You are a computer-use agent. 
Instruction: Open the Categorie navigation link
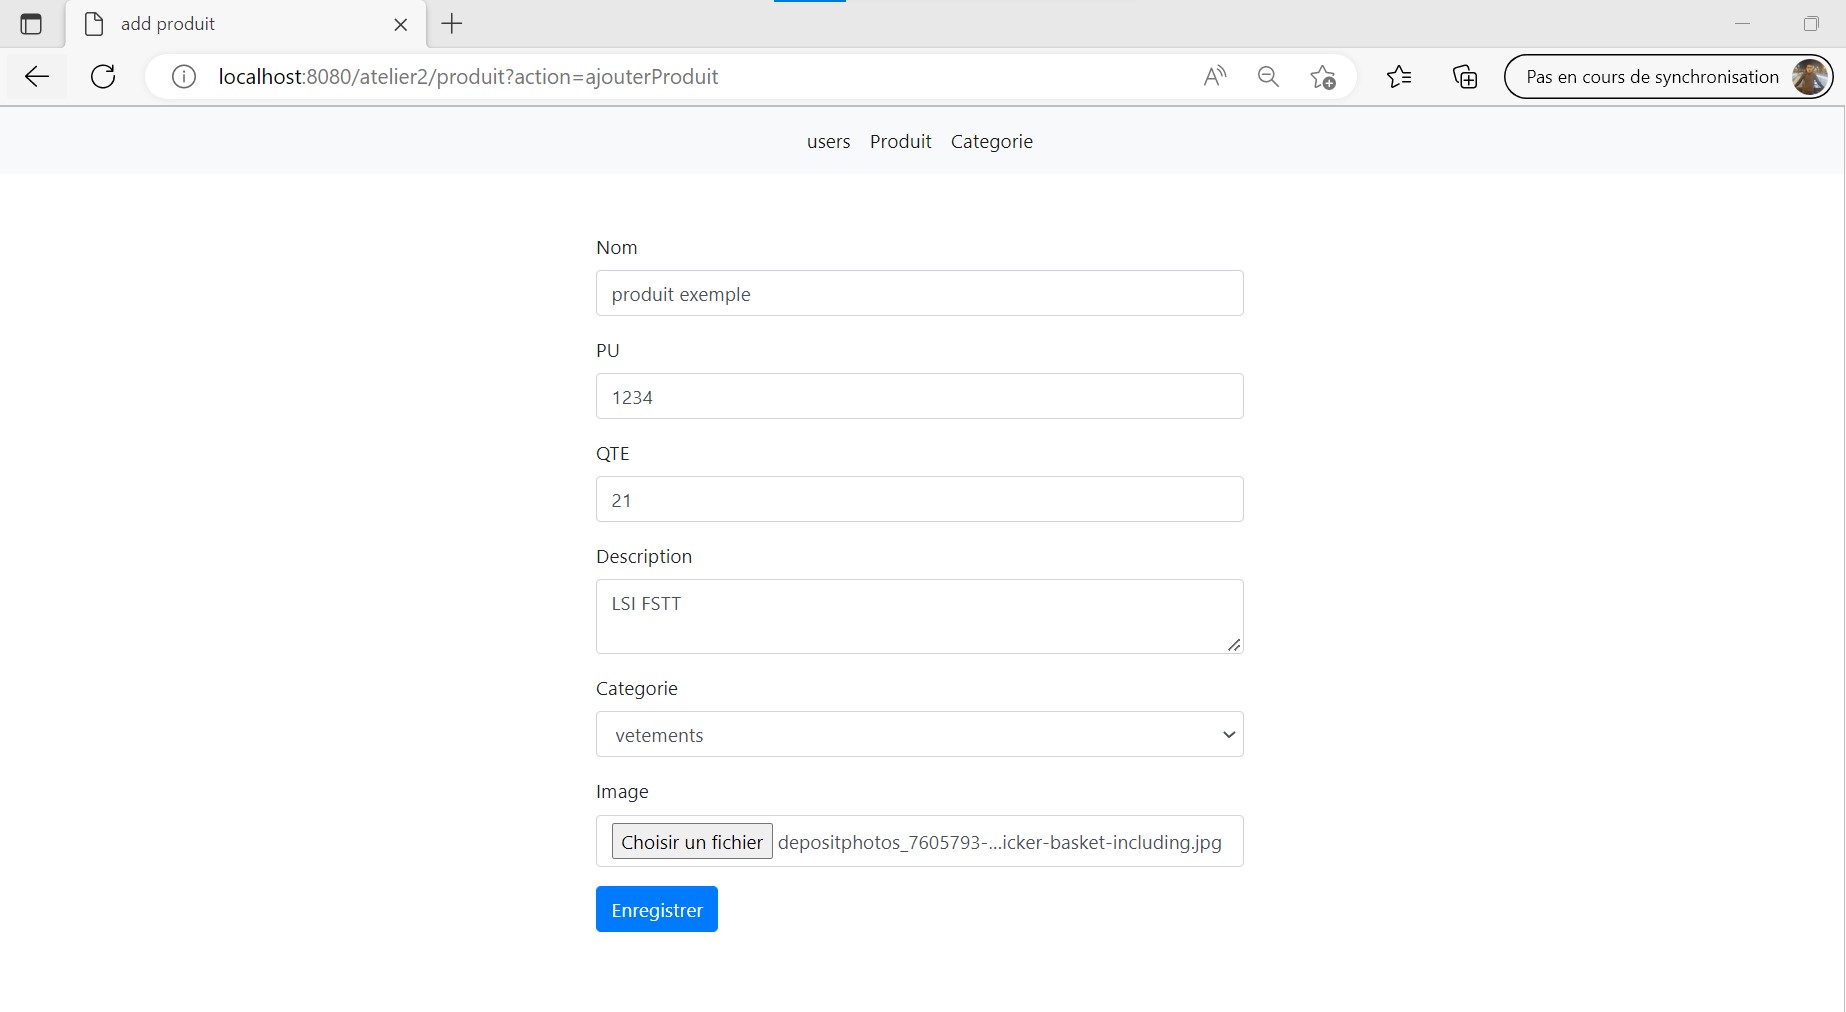[x=991, y=141]
